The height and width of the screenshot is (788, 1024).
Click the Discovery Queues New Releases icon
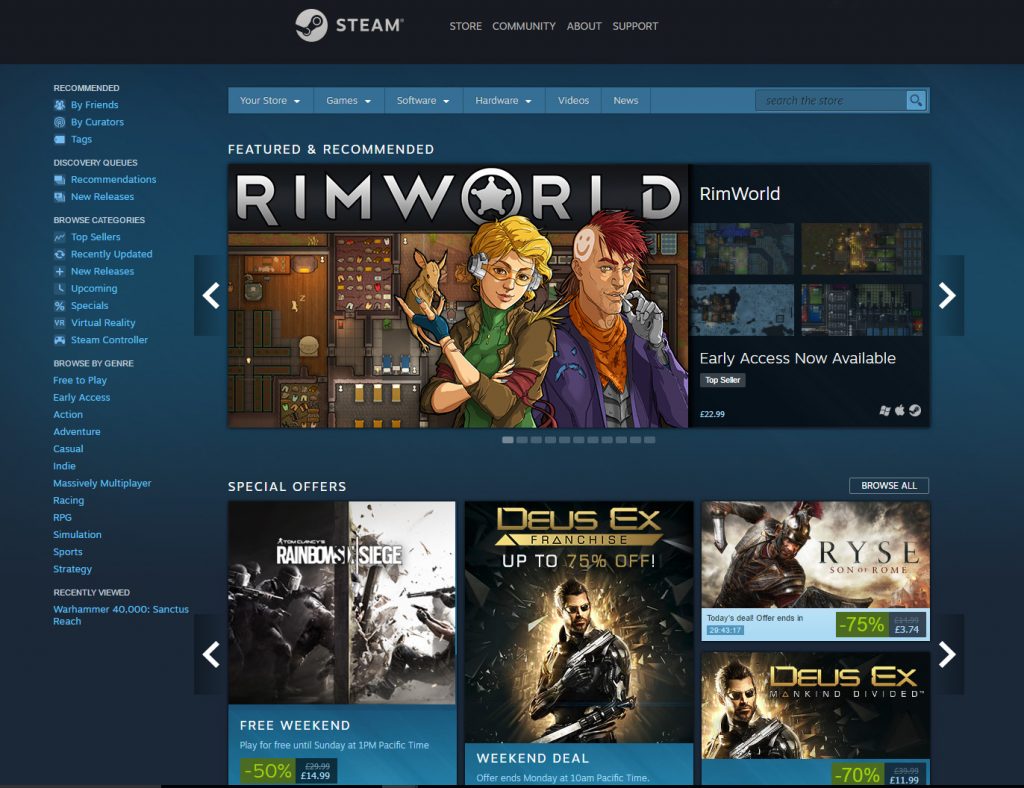tap(59, 197)
